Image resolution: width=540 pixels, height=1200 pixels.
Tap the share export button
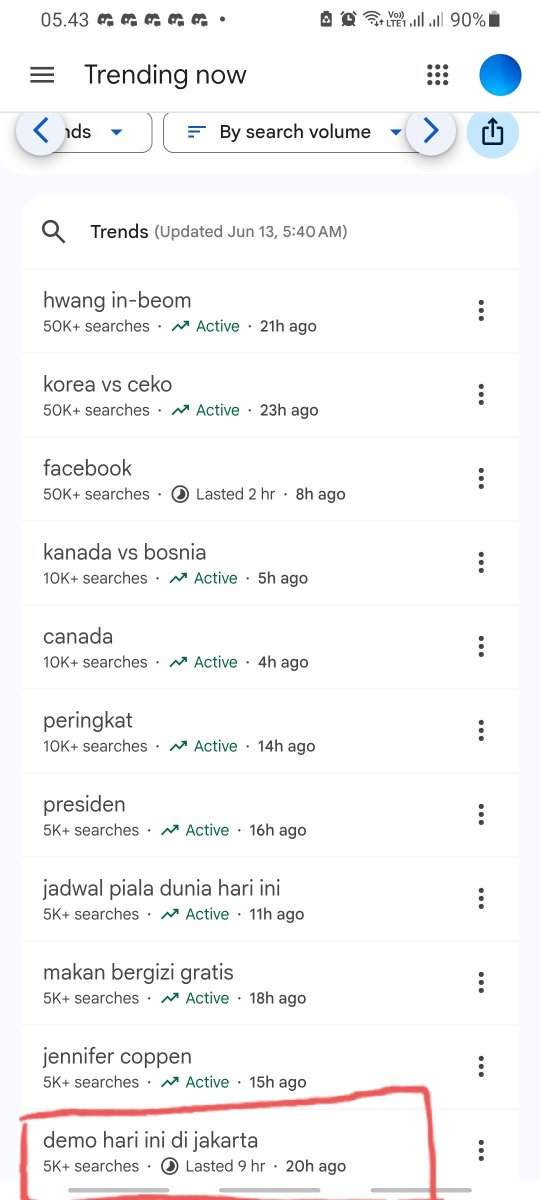tap(493, 132)
